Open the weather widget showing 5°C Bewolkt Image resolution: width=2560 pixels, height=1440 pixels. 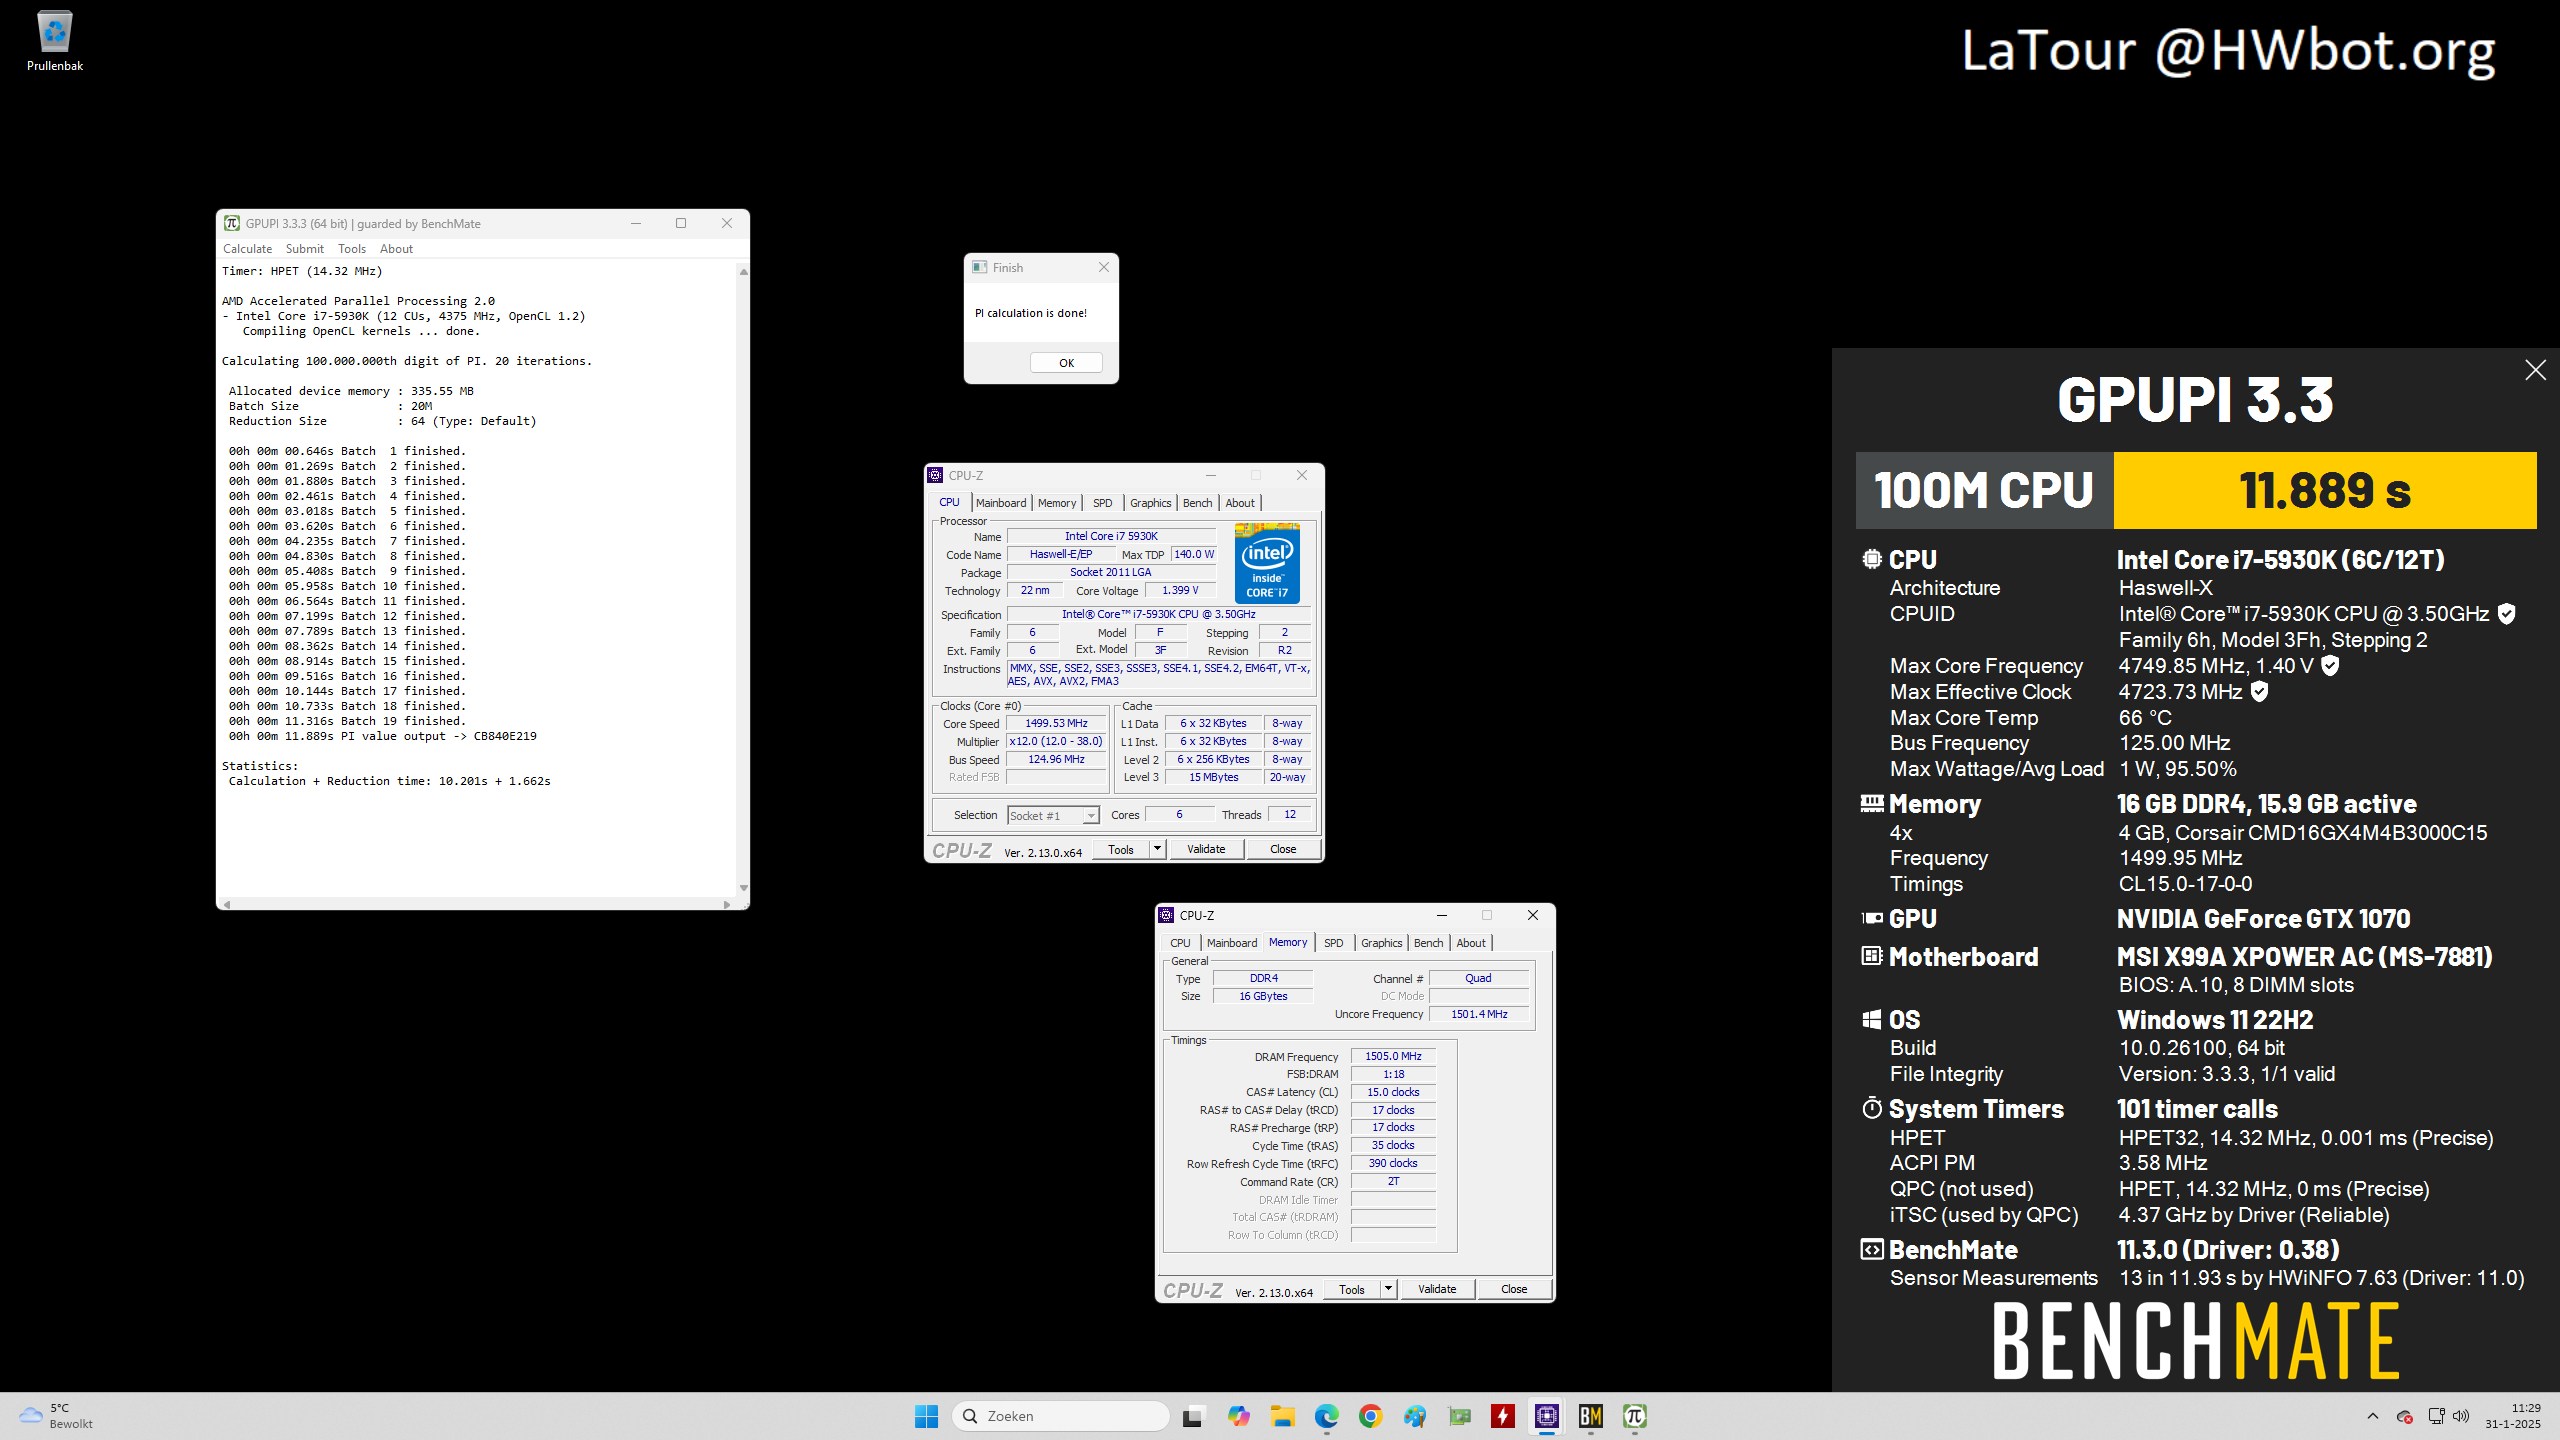click(58, 1416)
